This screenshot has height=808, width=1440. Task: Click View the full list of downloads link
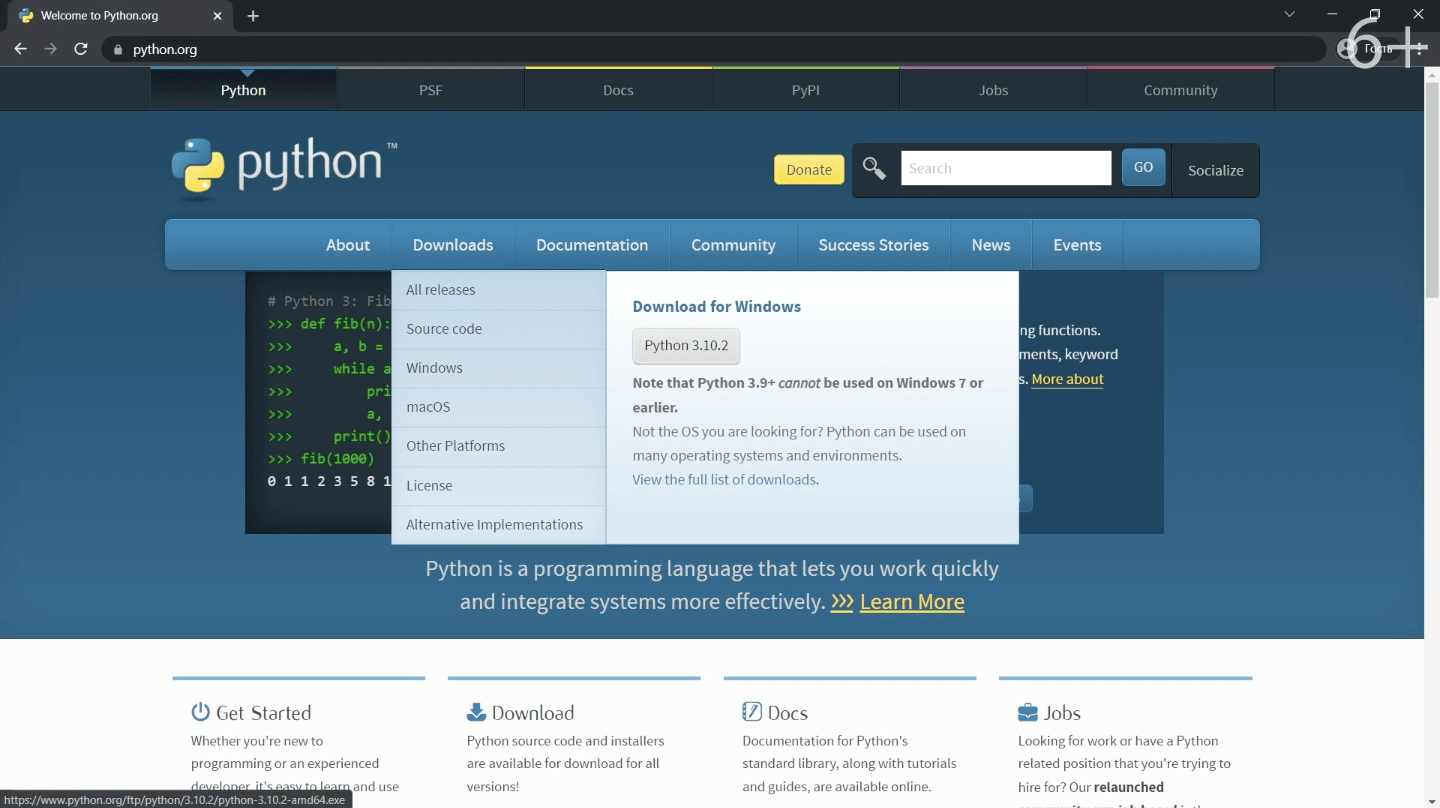(724, 480)
